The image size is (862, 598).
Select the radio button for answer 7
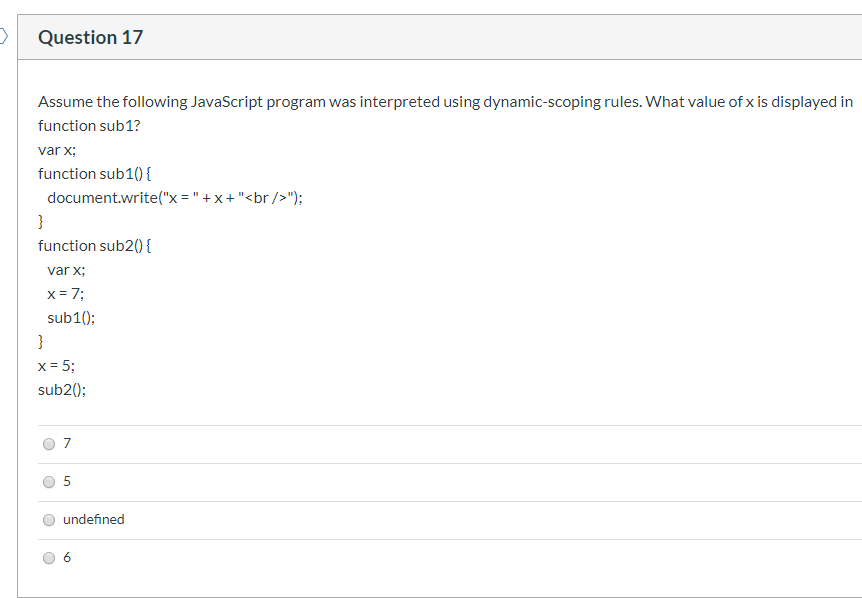[49, 444]
